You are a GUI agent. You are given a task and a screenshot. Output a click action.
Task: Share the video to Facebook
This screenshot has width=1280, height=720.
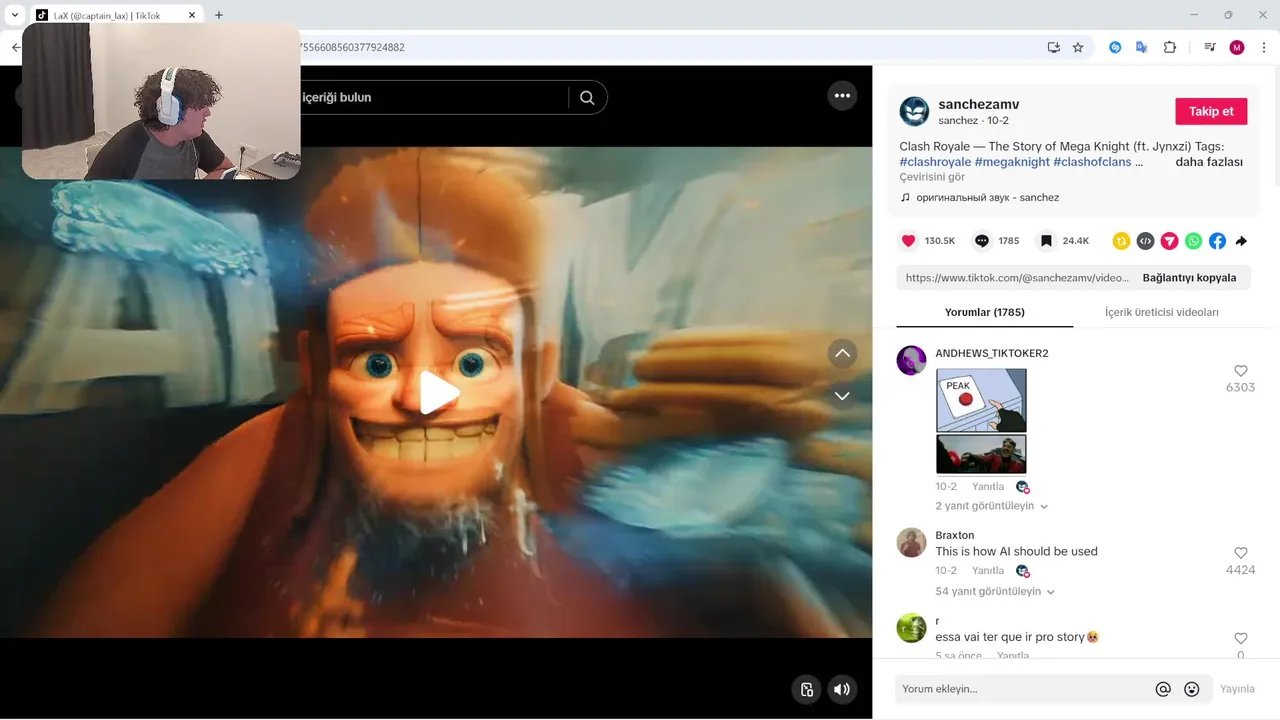(1217, 241)
